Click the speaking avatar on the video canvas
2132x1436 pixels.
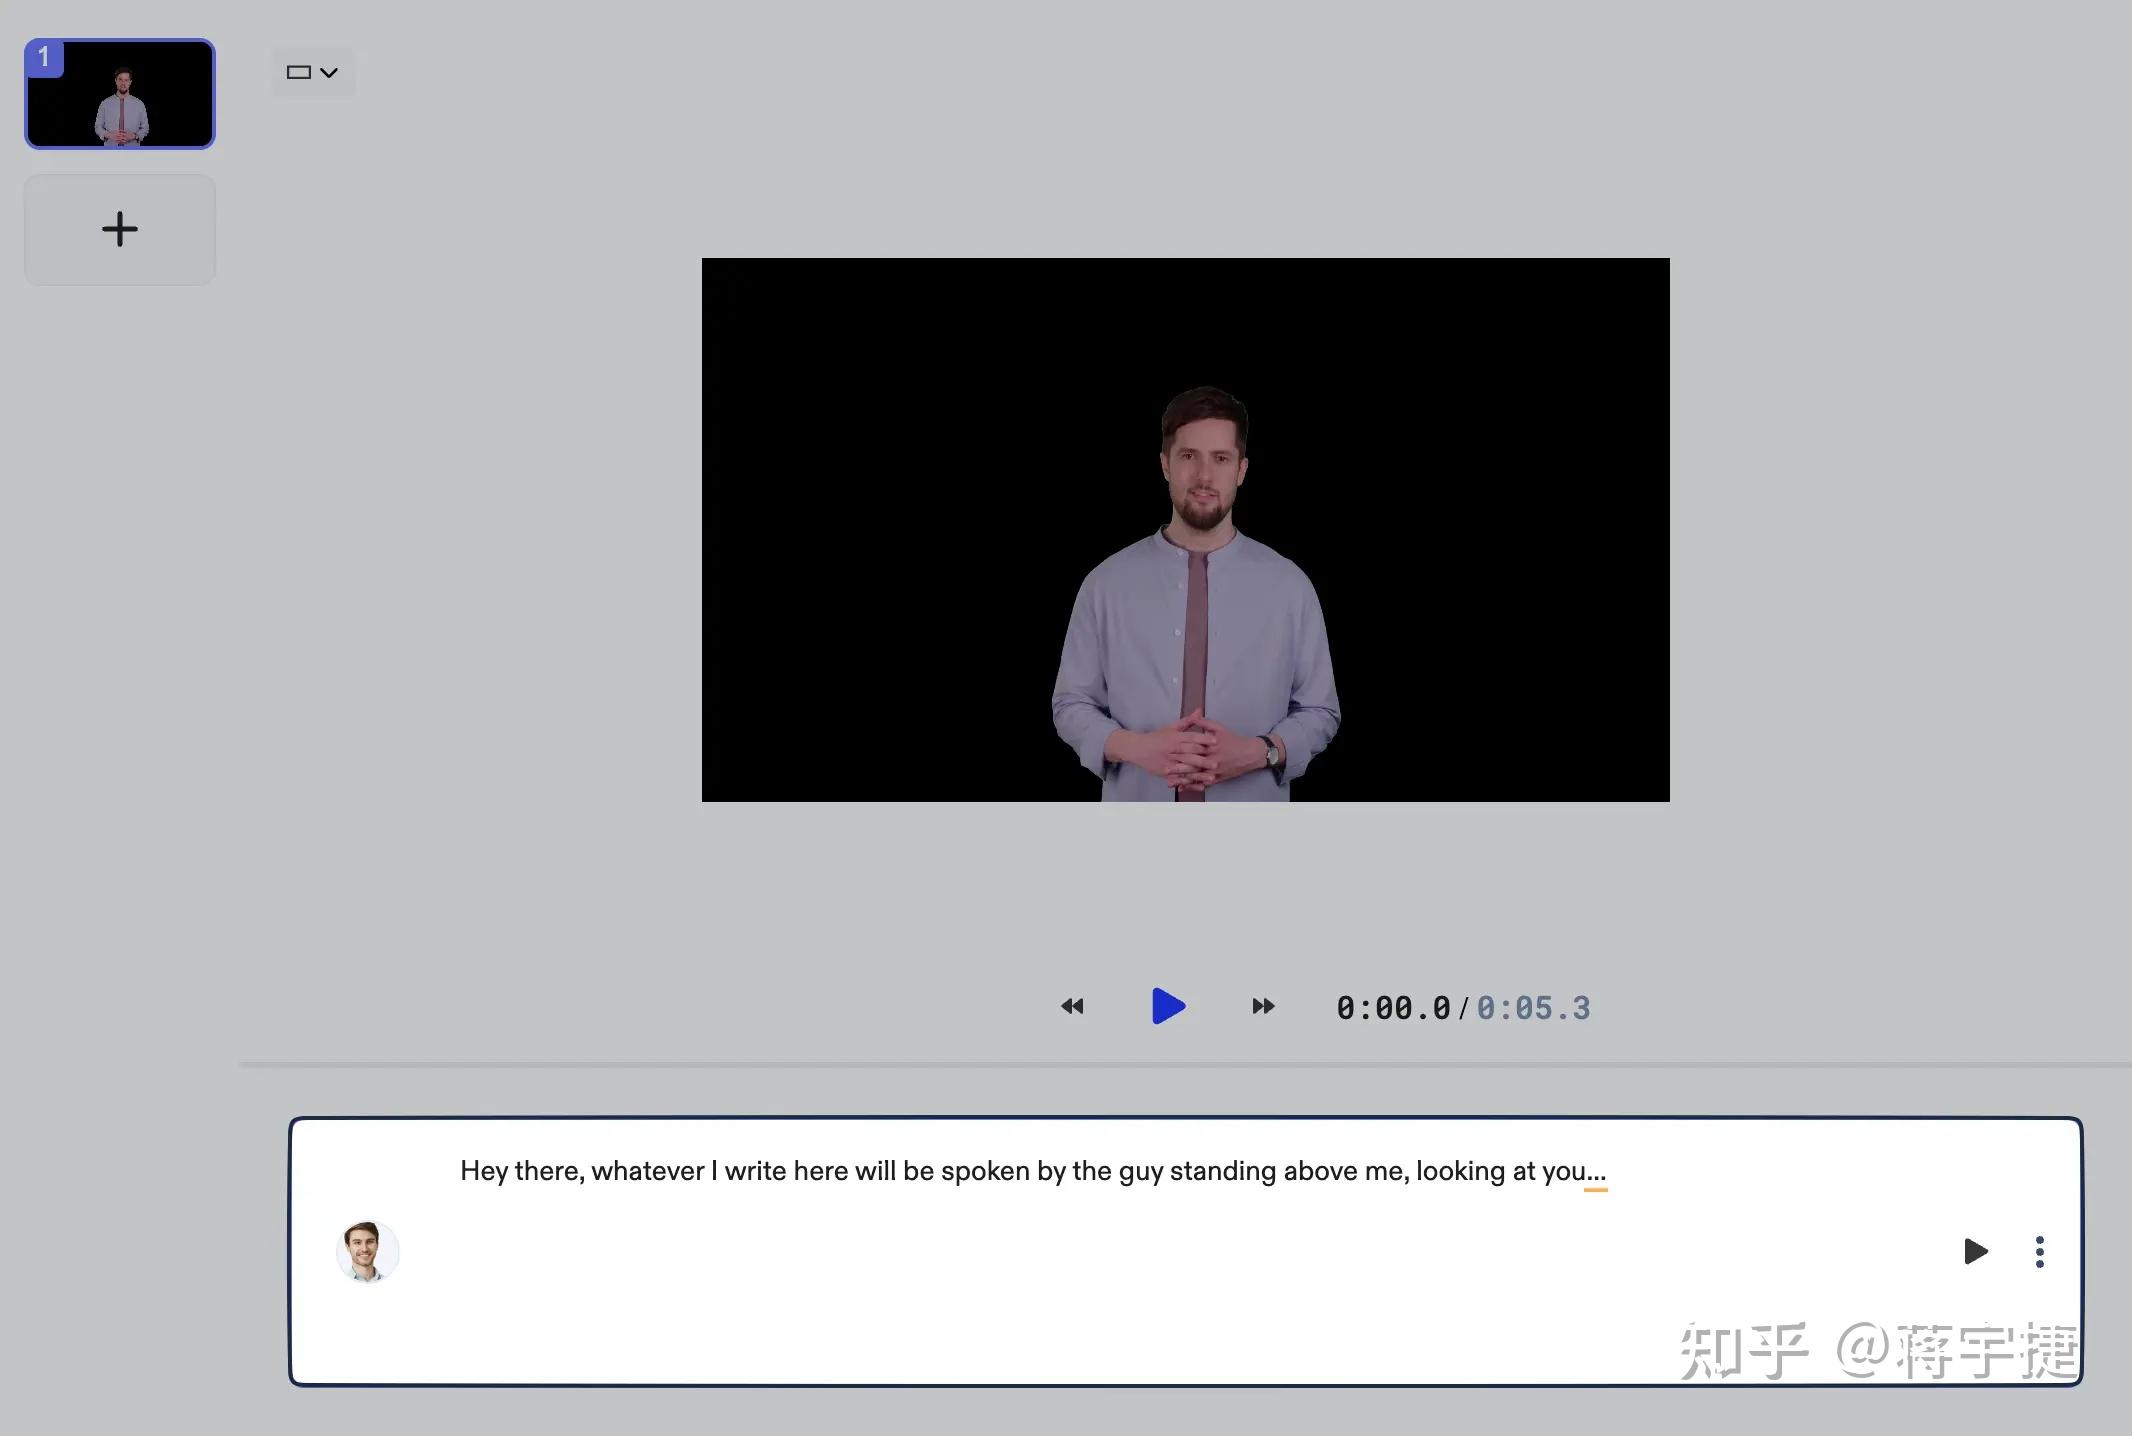pos(1197,600)
